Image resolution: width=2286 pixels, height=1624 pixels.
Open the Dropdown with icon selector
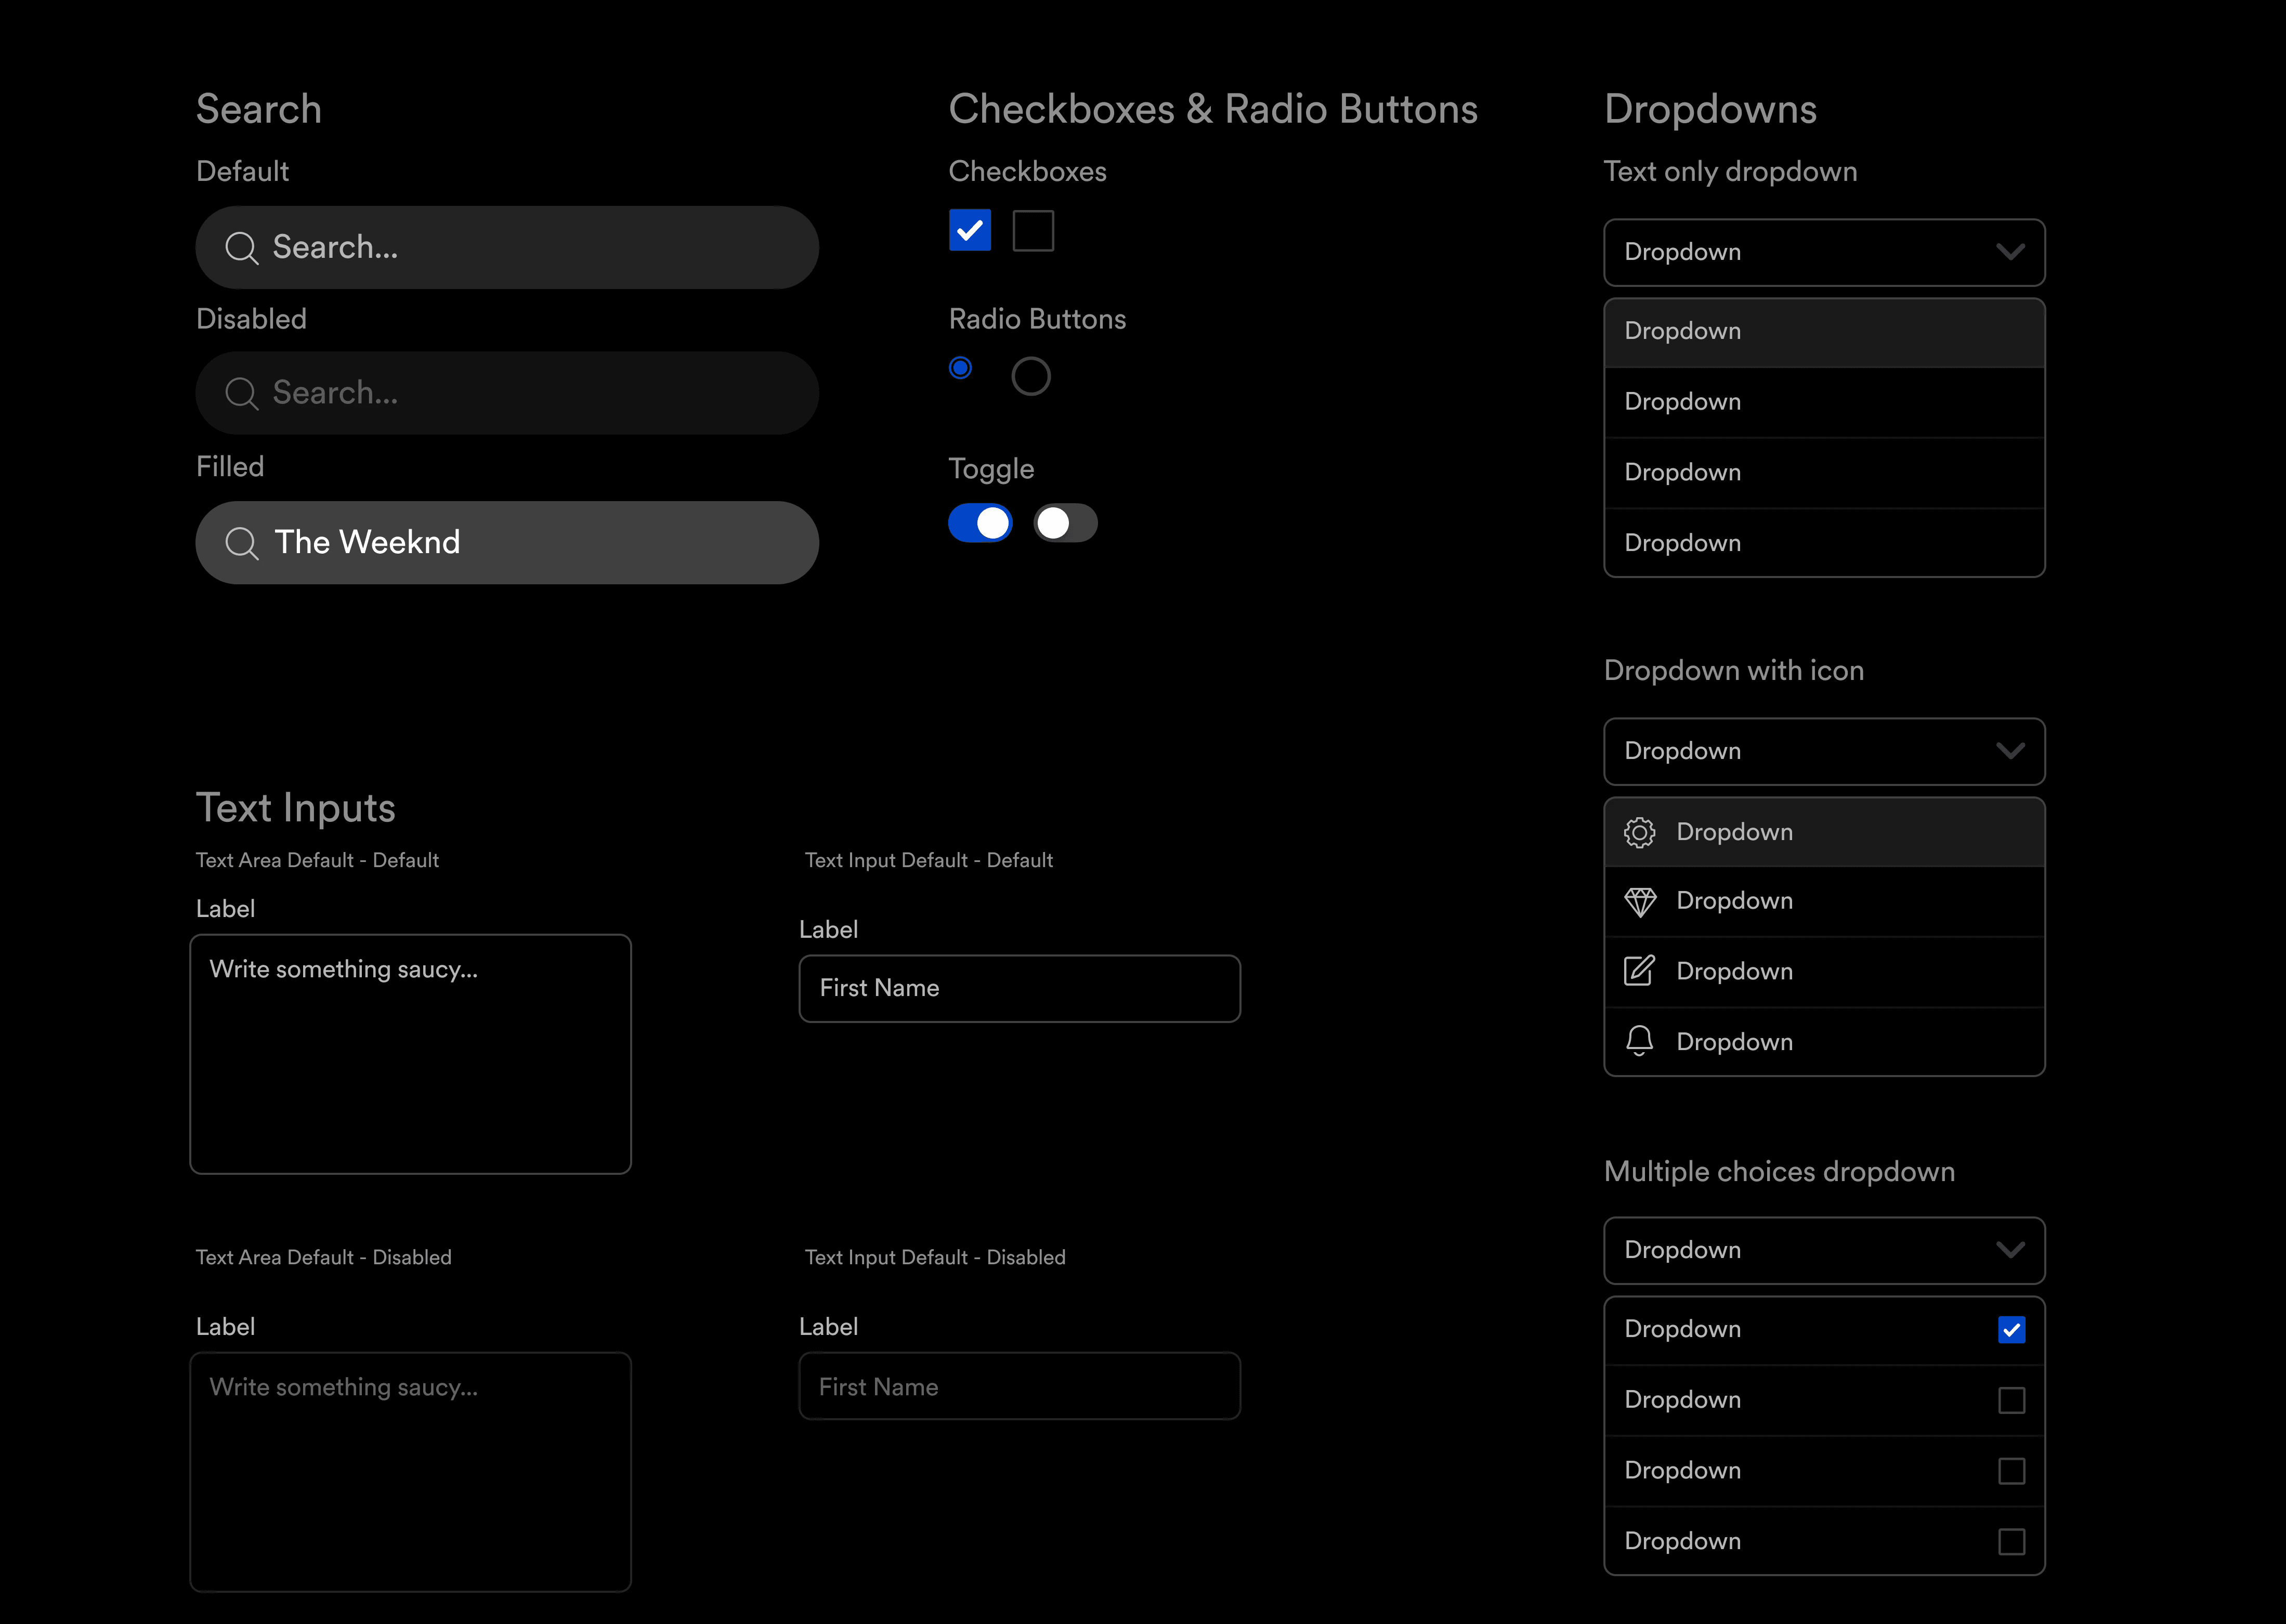click(x=1824, y=751)
